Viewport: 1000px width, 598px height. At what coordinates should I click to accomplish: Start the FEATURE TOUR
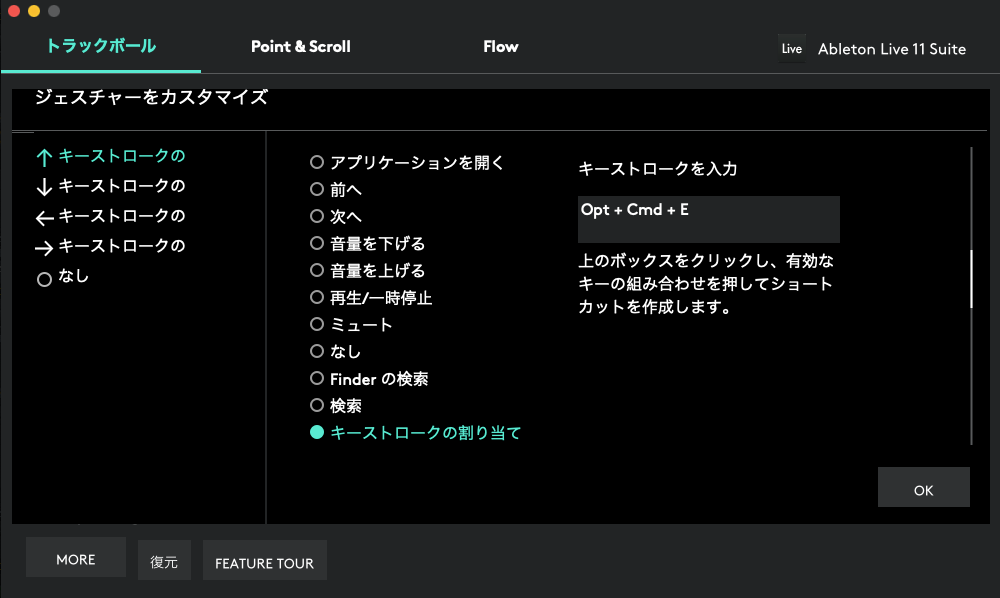[x=264, y=563]
